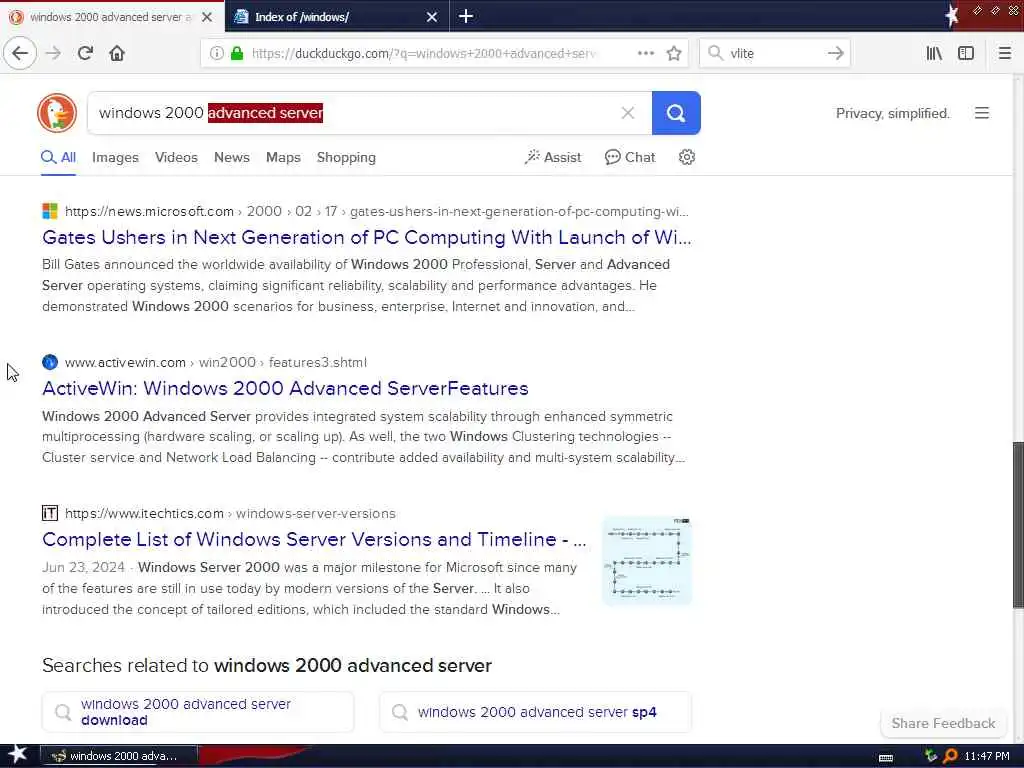Click the page vertical scrollbar thumb
1024x768 pixels.
[1017, 525]
